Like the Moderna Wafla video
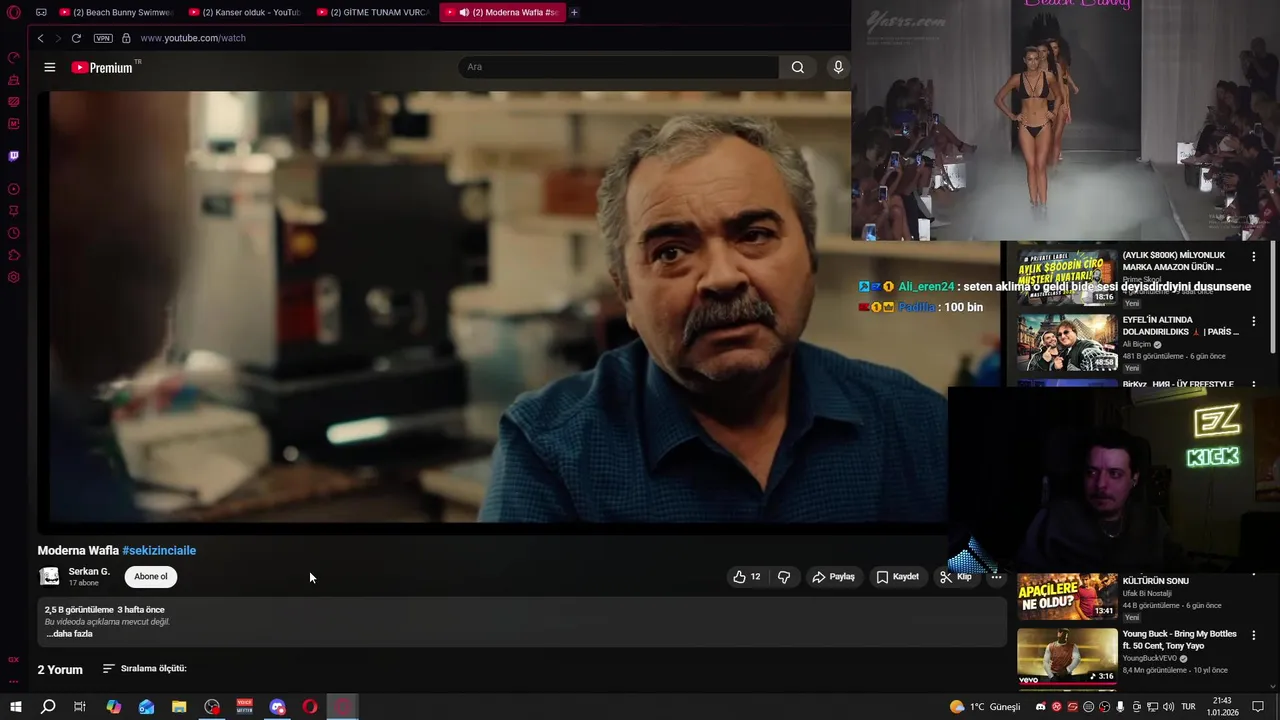1280x720 pixels. (746, 577)
